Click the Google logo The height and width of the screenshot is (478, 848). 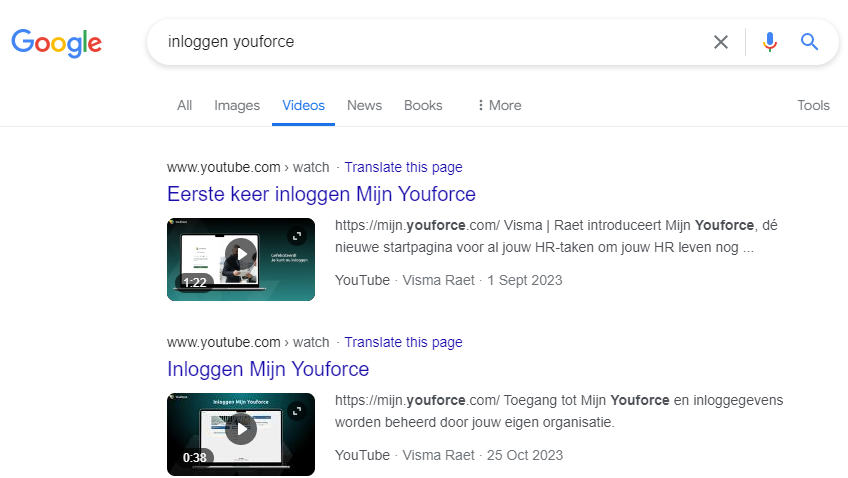click(x=57, y=43)
